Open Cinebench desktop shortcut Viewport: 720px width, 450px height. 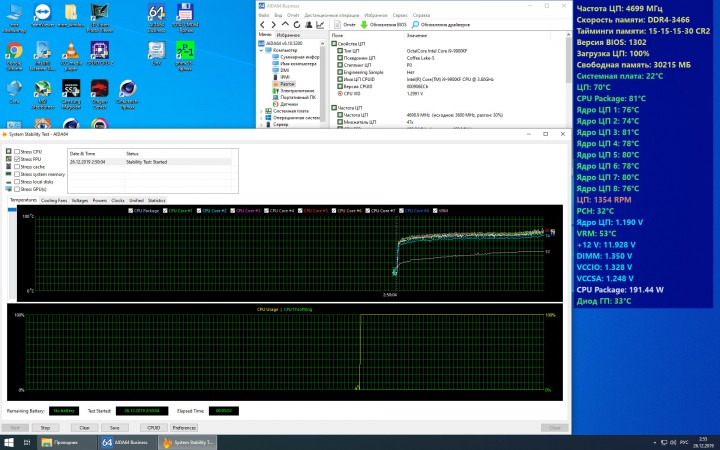[x=128, y=95]
